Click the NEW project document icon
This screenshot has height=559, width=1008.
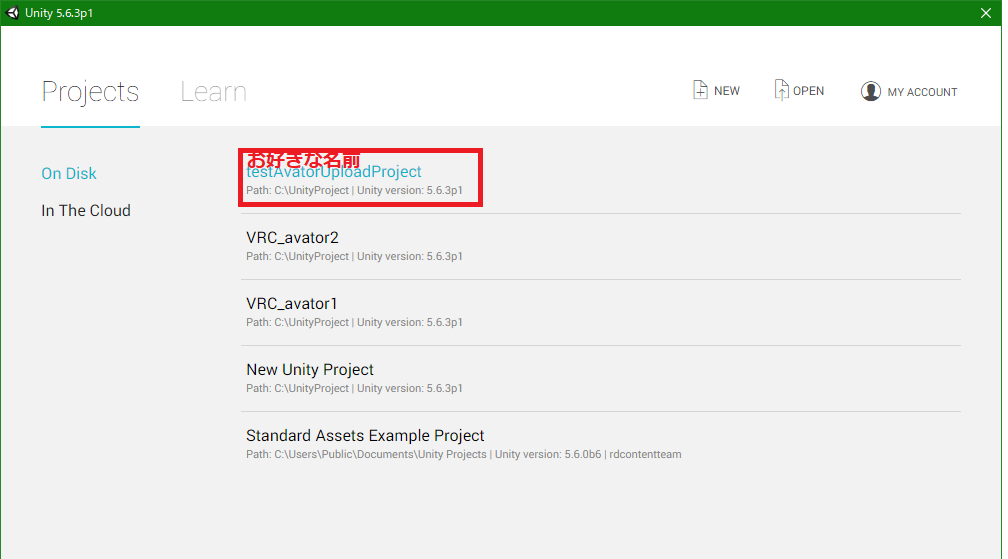700,90
